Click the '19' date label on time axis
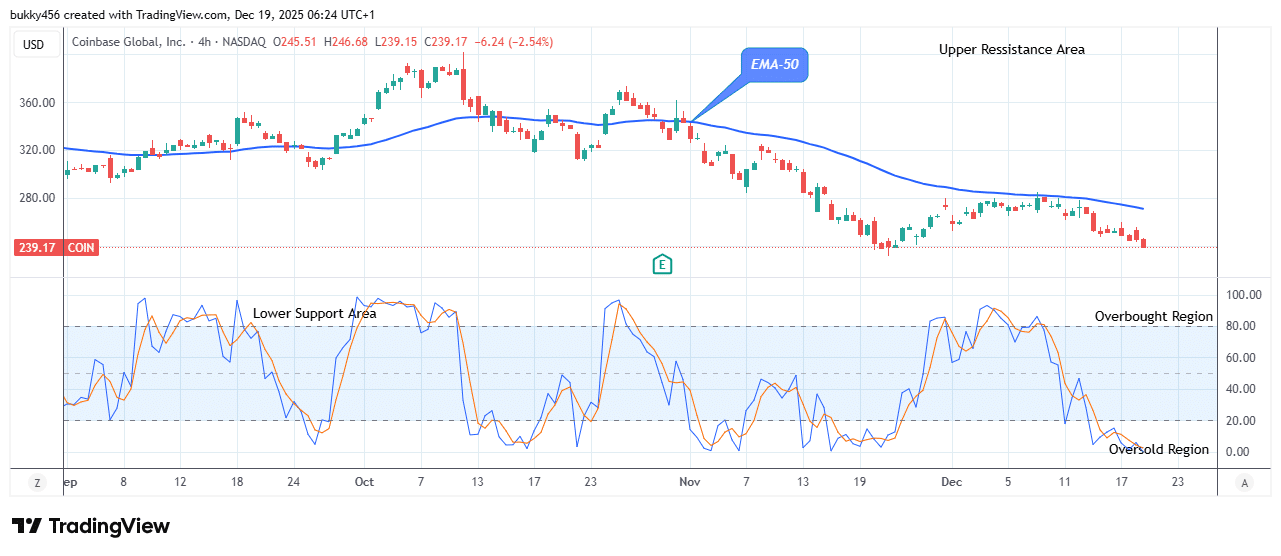 pyautogui.click(x=859, y=482)
